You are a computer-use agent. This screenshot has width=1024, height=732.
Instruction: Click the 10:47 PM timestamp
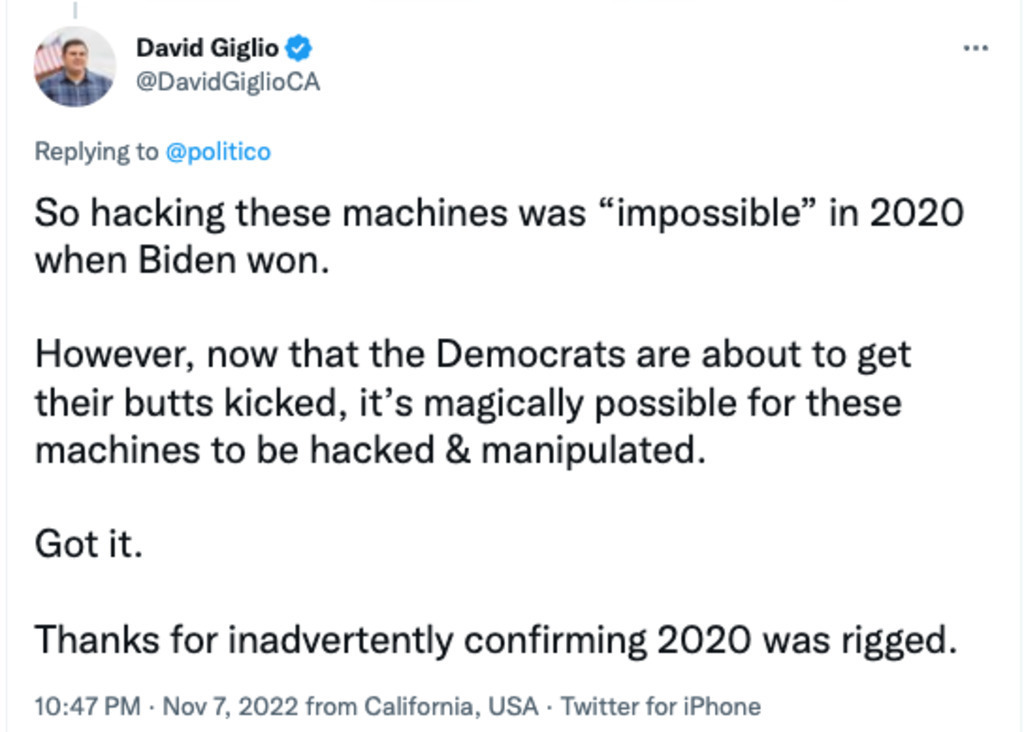pos(87,706)
